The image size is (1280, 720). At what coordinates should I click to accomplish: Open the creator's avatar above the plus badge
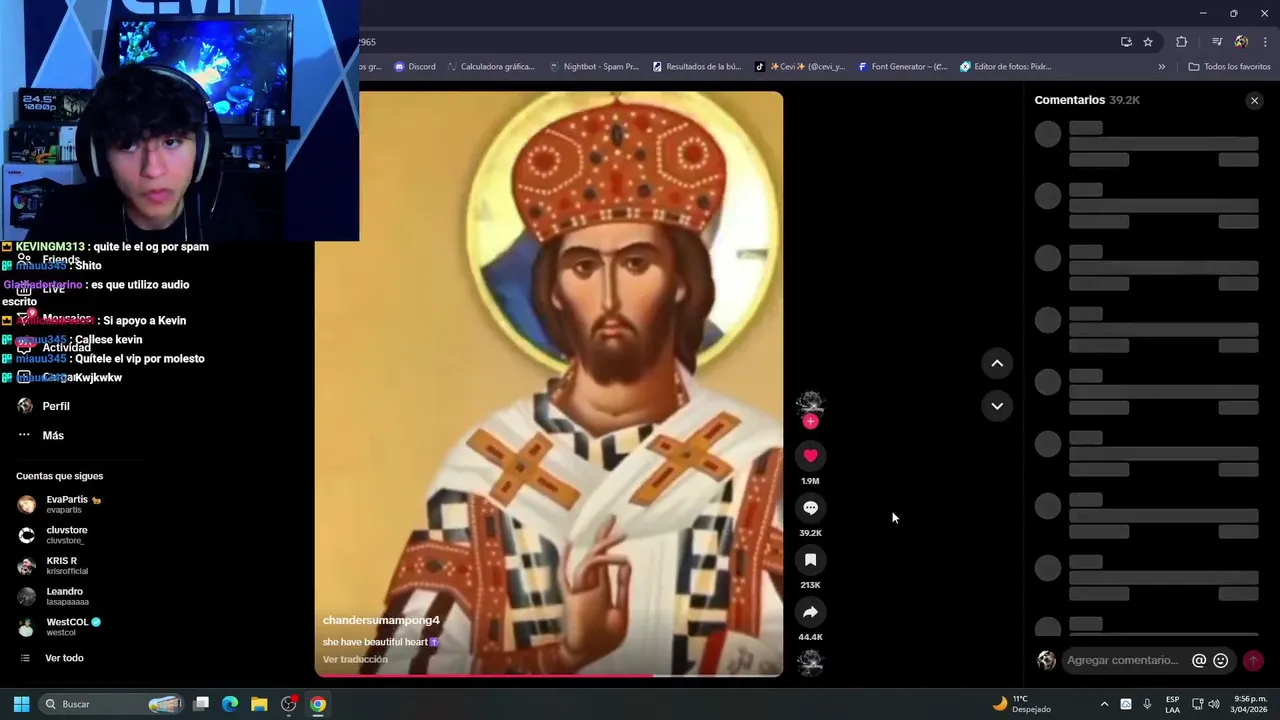(x=810, y=404)
